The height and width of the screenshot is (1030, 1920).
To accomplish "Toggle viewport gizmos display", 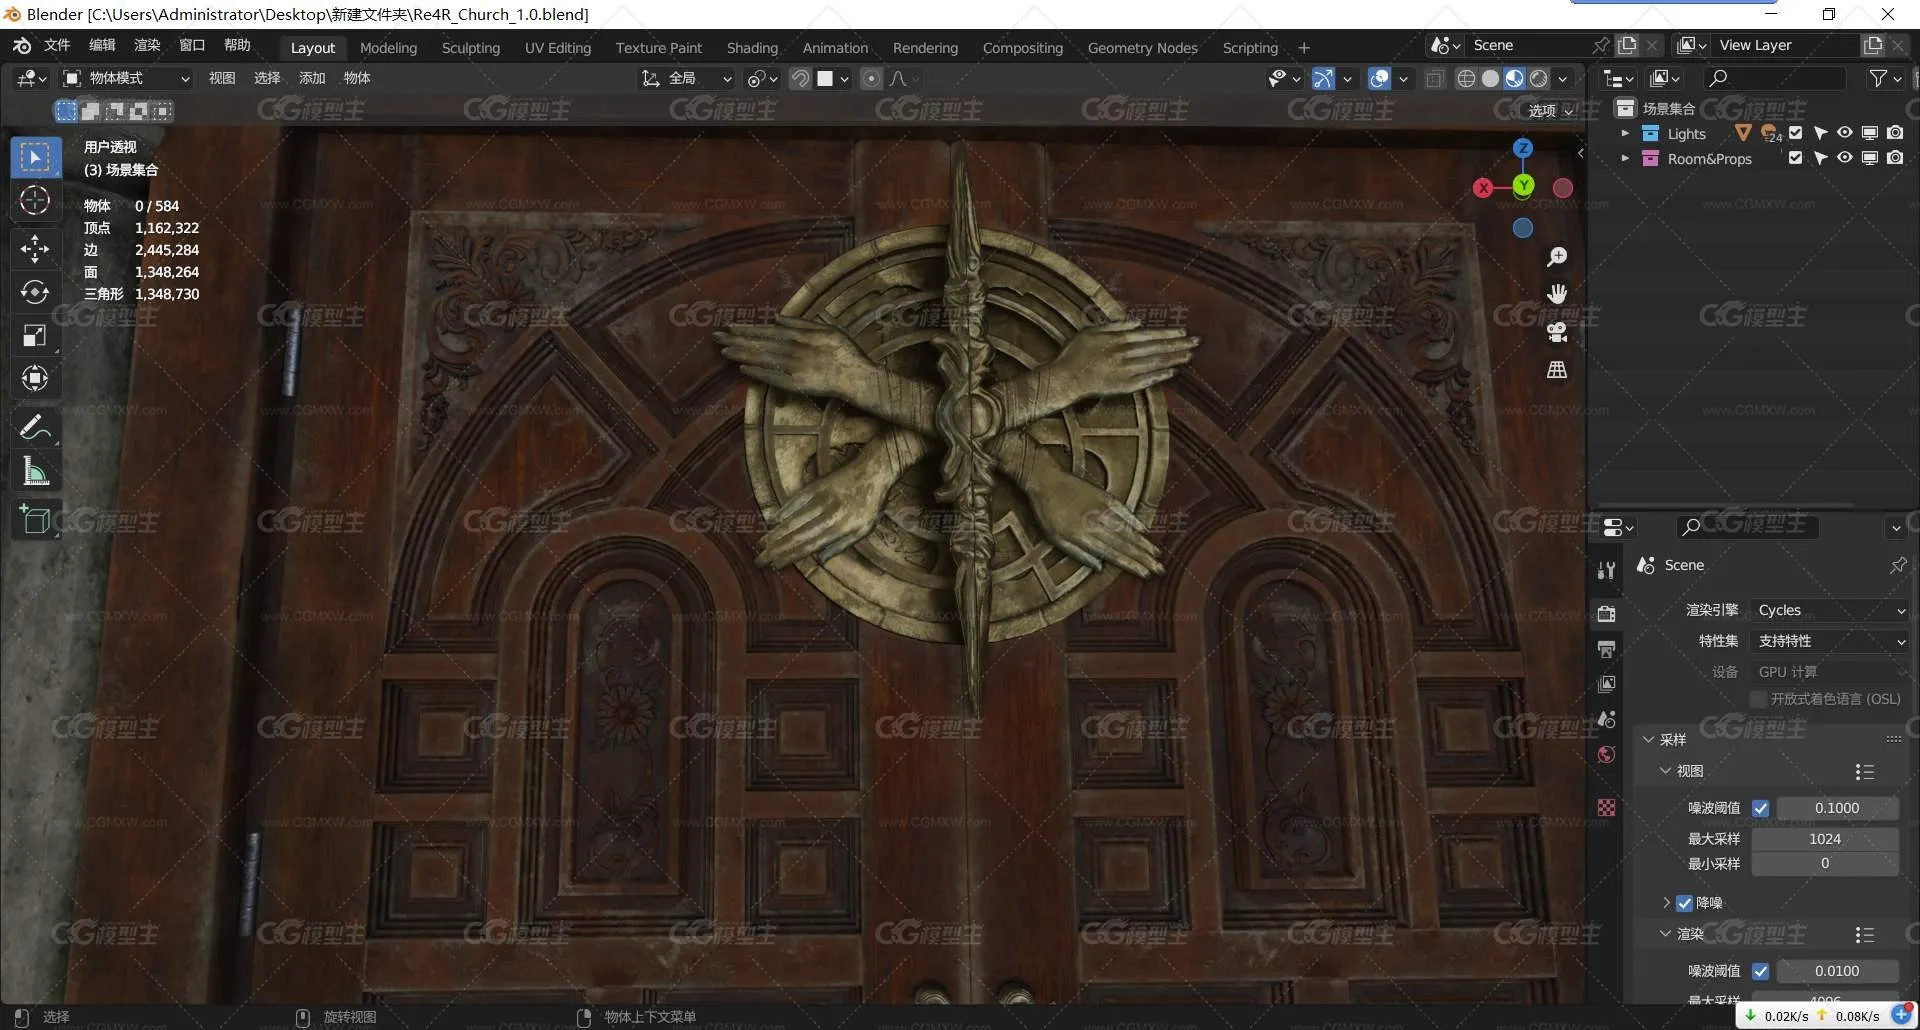I will coord(1323,78).
